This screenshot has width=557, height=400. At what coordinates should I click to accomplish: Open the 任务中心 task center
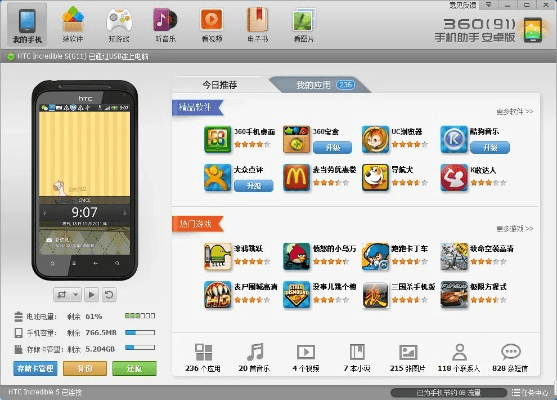(530, 393)
